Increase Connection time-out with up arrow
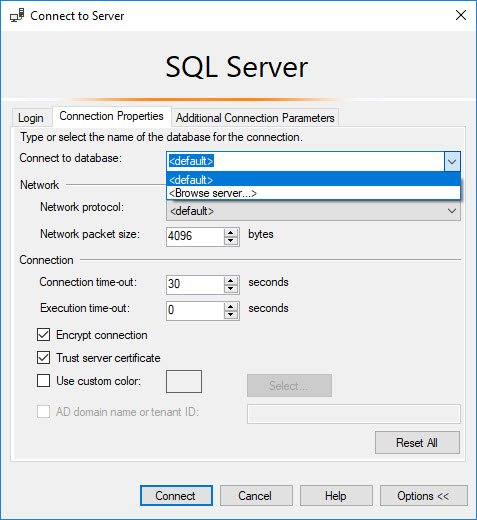This screenshot has width=477, height=520. [x=231, y=280]
